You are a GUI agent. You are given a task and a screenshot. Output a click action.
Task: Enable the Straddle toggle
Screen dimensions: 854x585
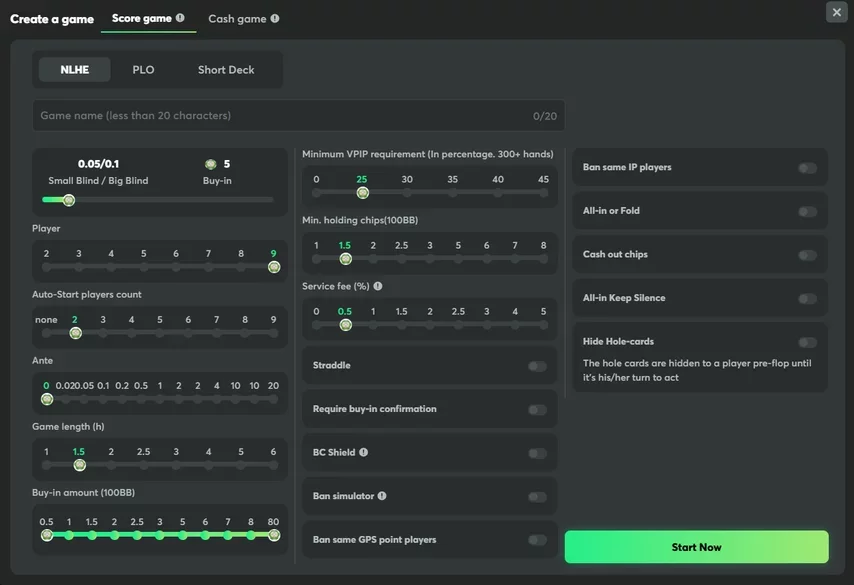coord(537,366)
